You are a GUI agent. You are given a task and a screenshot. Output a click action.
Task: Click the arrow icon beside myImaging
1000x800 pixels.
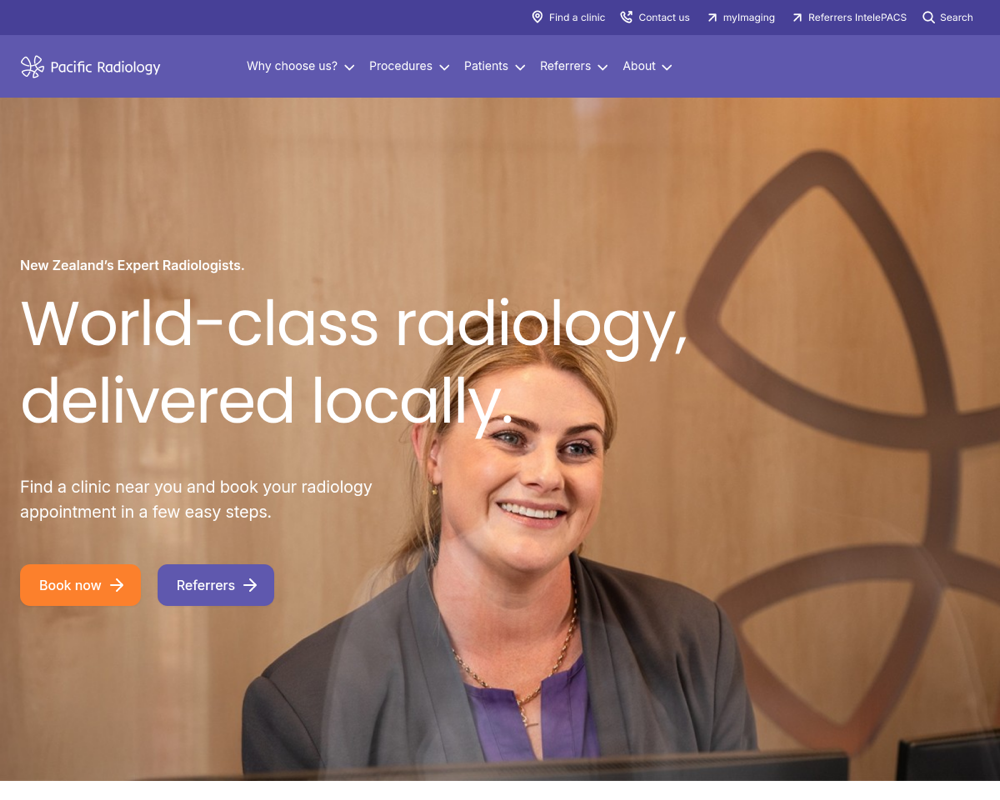click(x=712, y=18)
